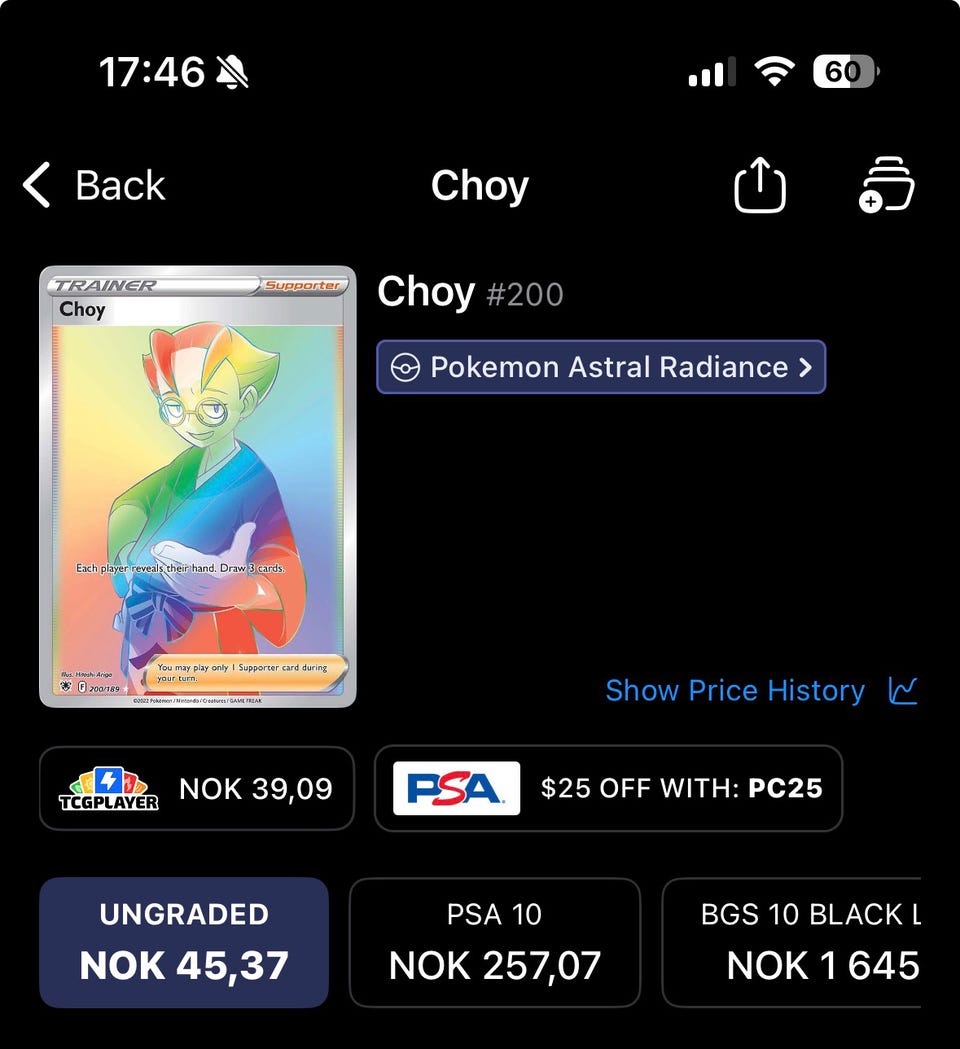
Task: Open the Choy card image
Action: coord(198,486)
